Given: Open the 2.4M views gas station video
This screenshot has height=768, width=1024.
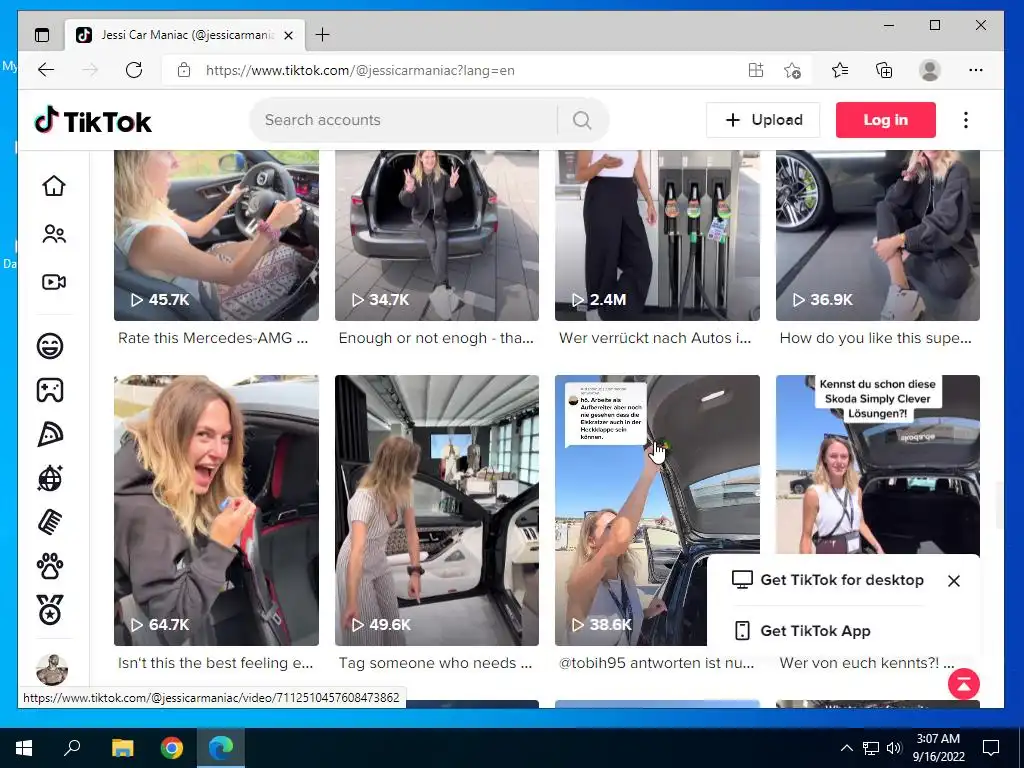Looking at the screenshot, I should coord(657,235).
